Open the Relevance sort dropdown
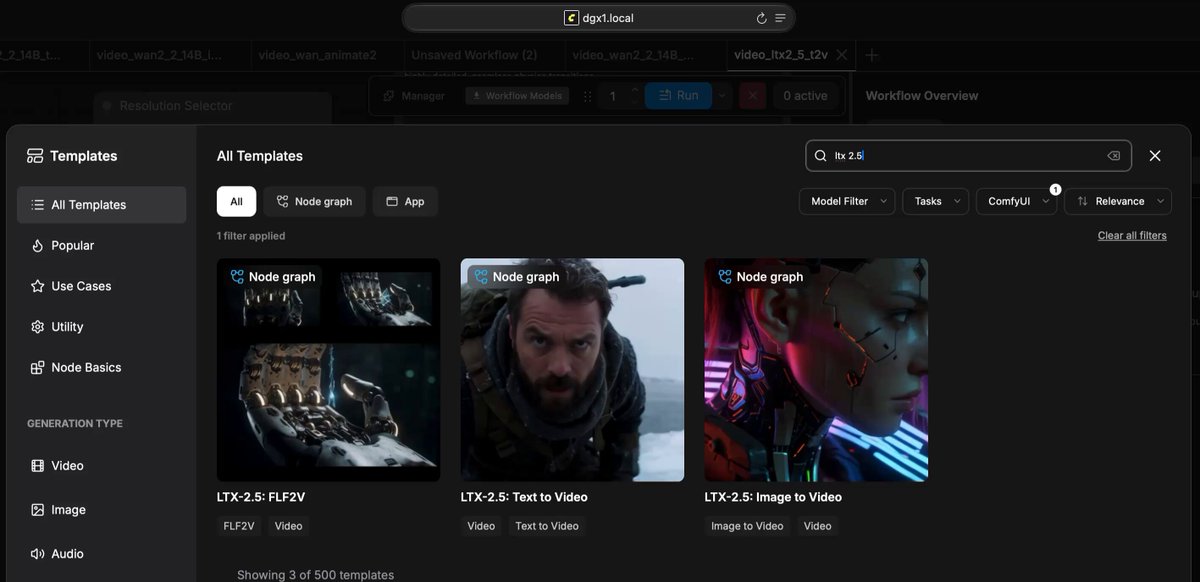This screenshot has height=582, width=1200. click(1117, 201)
